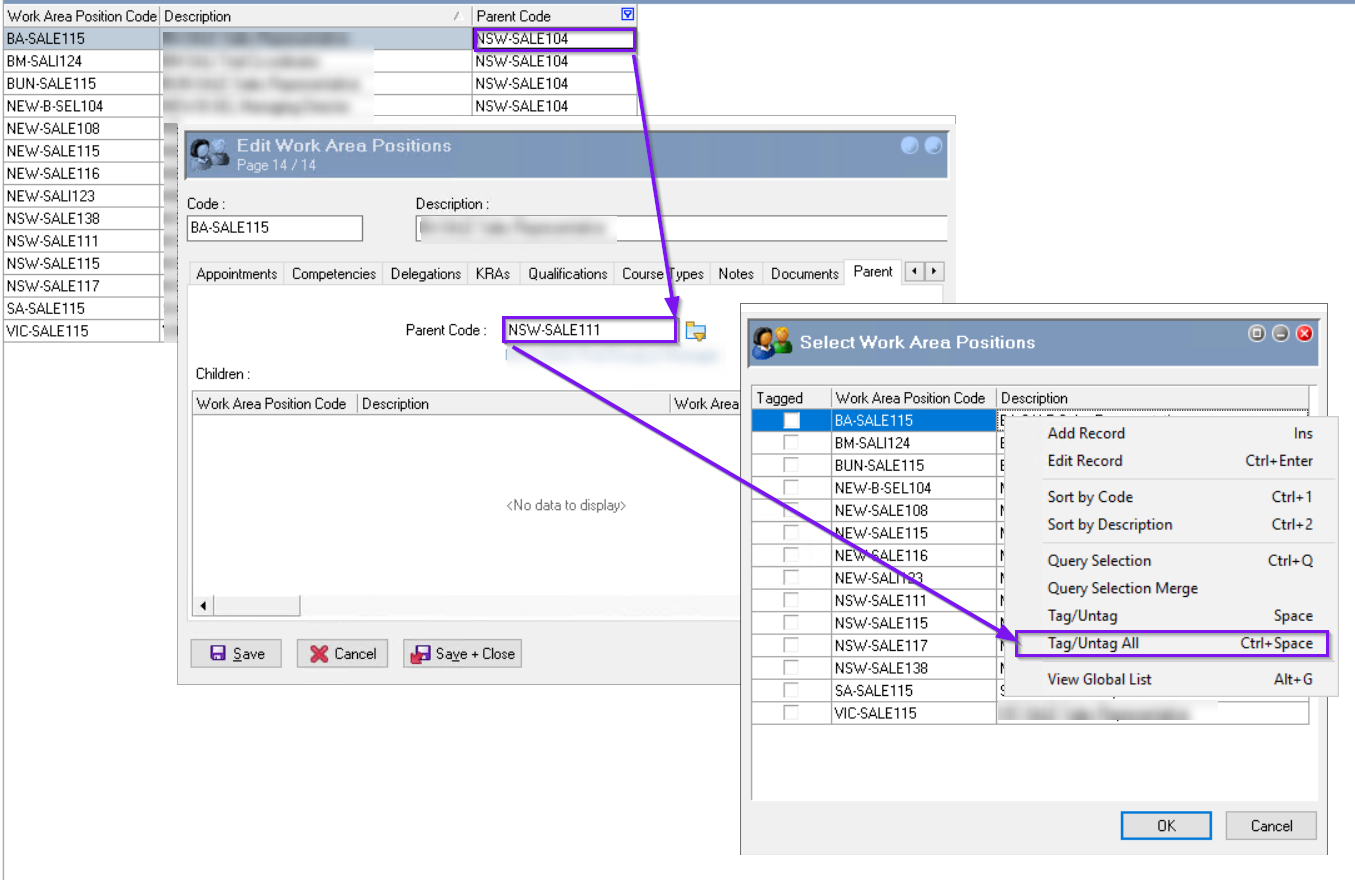This screenshot has height=880, width=1355.
Task: Confirm selection with the OK button
Action: 1166,826
